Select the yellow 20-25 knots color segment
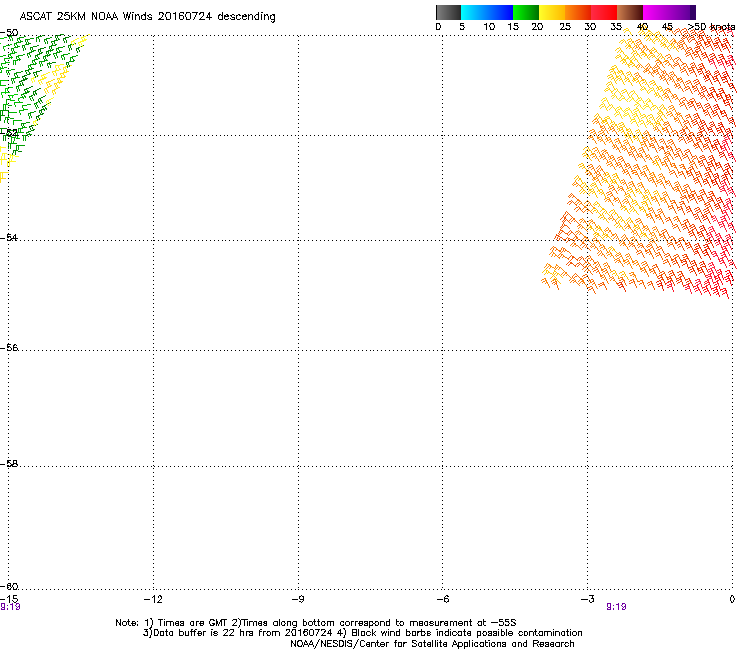740x650 pixels. 552,12
